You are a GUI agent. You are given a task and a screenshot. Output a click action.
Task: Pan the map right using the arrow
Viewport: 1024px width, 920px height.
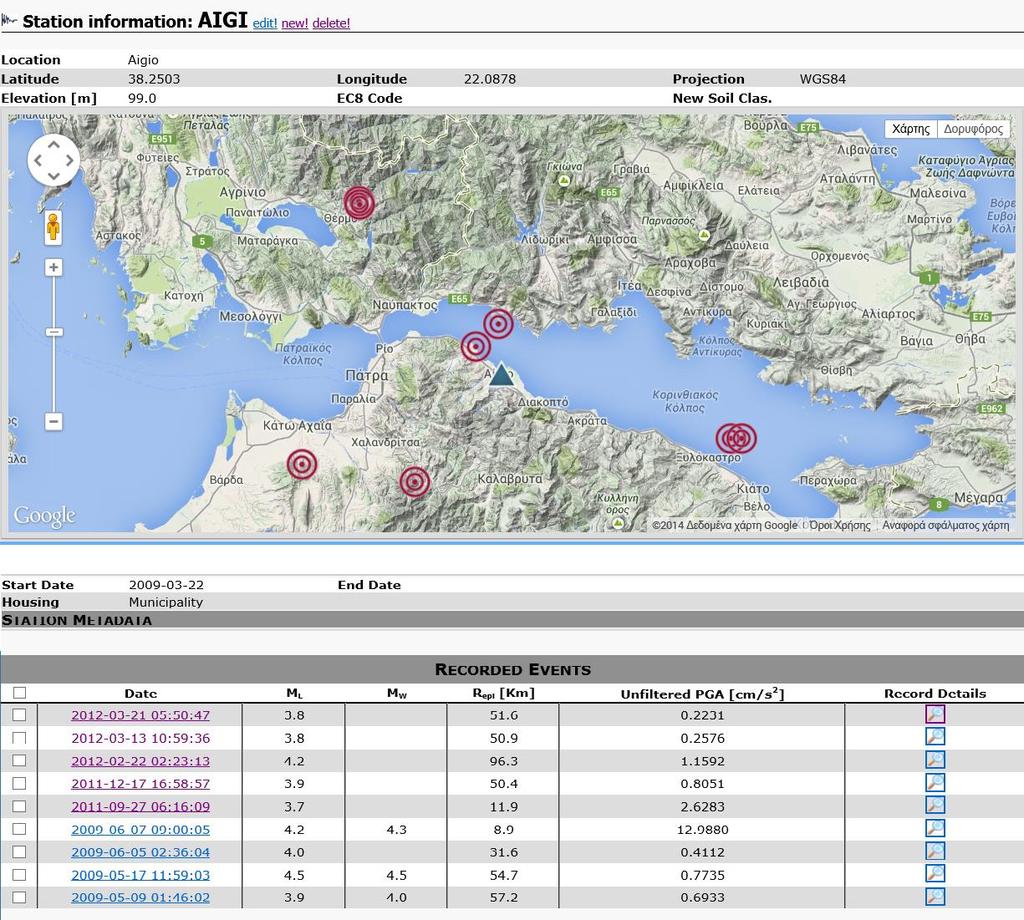[x=69, y=160]
